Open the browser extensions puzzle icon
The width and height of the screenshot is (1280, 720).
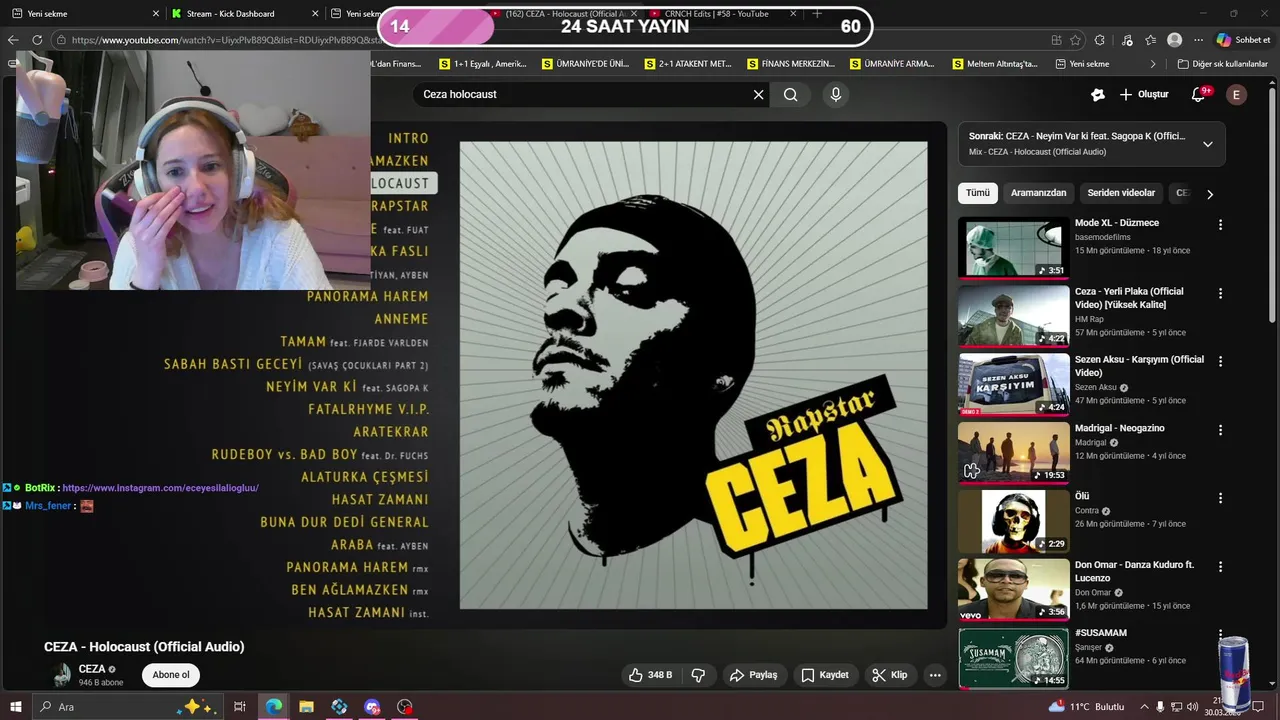1100,40
